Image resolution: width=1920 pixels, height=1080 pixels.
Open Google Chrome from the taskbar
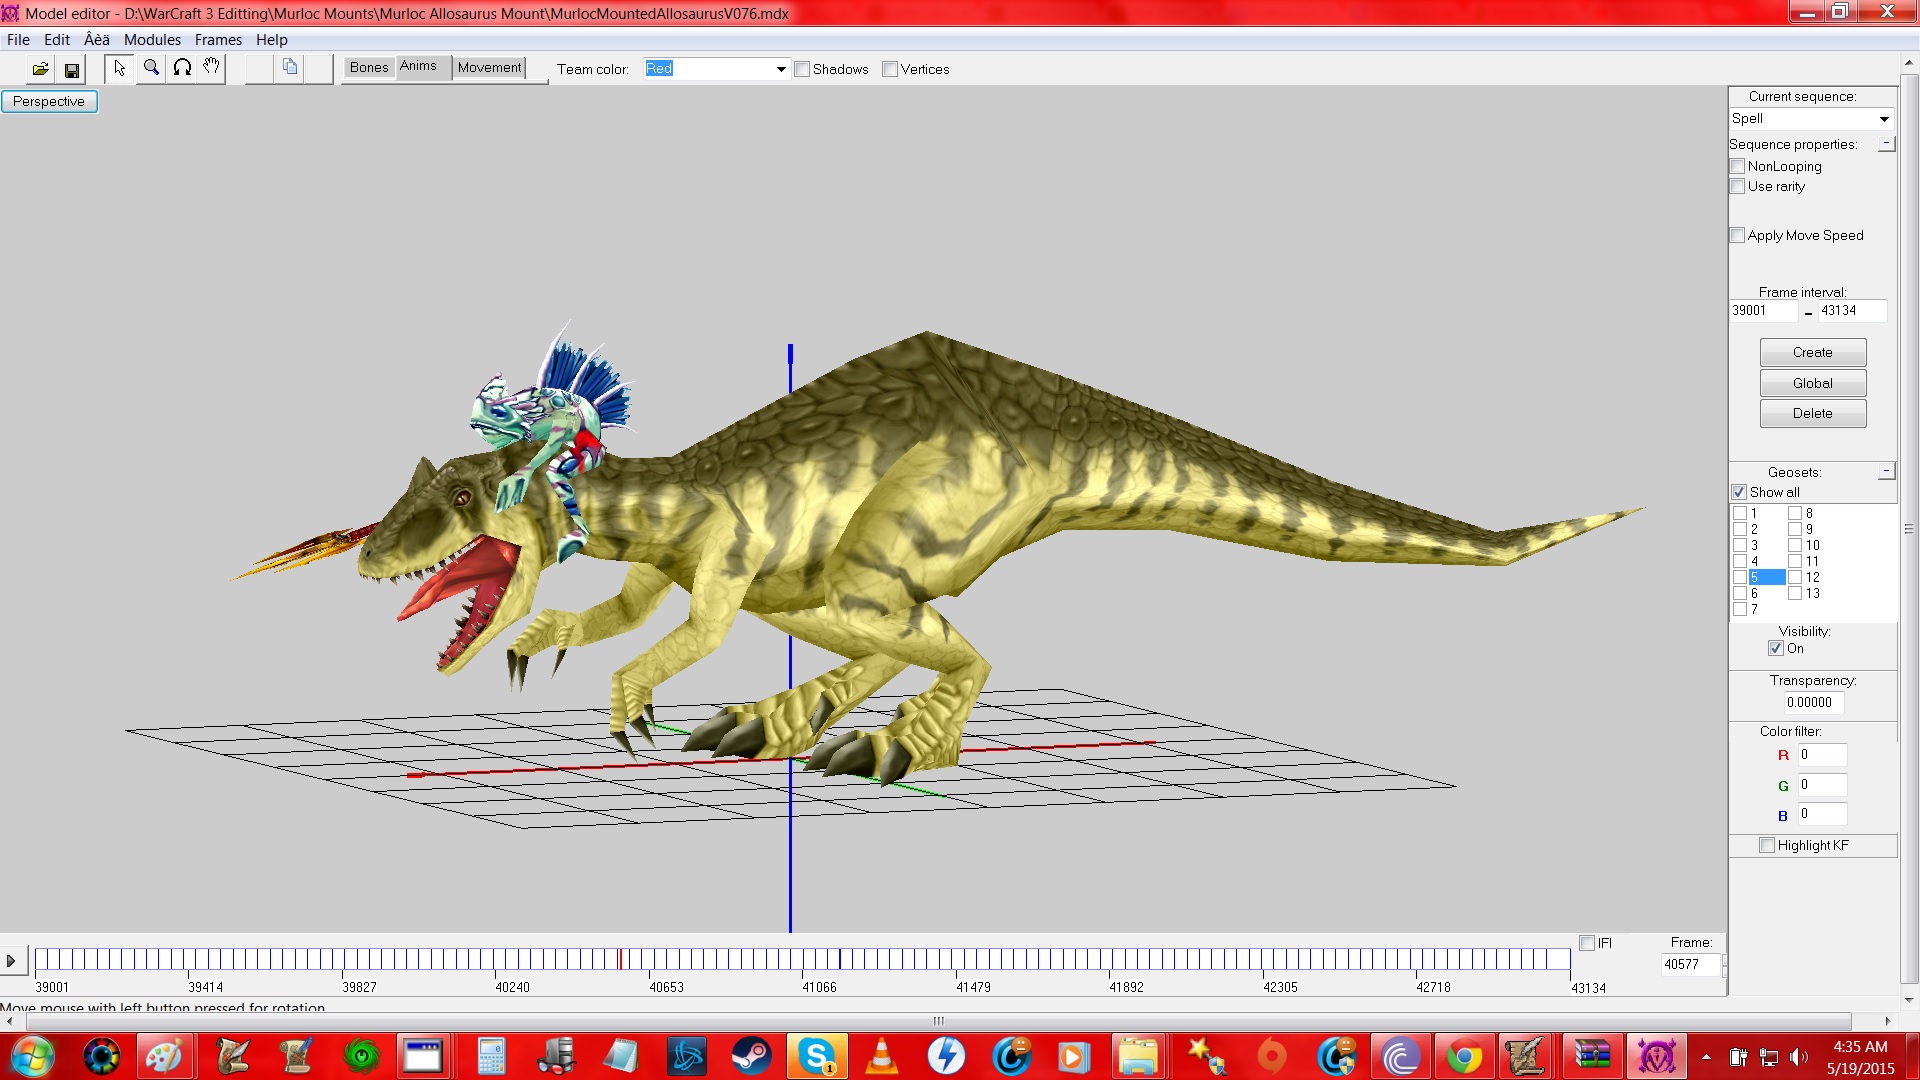tap(1464, 1056)
